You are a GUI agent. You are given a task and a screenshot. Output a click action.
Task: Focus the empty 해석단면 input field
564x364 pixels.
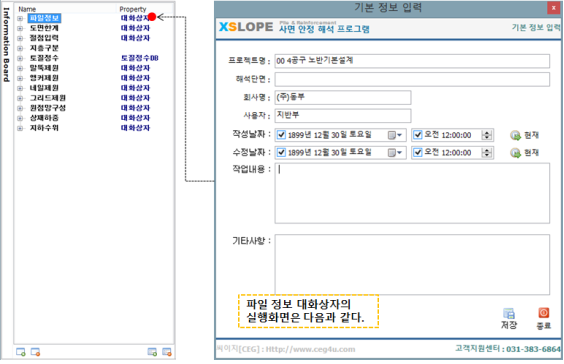412,79
